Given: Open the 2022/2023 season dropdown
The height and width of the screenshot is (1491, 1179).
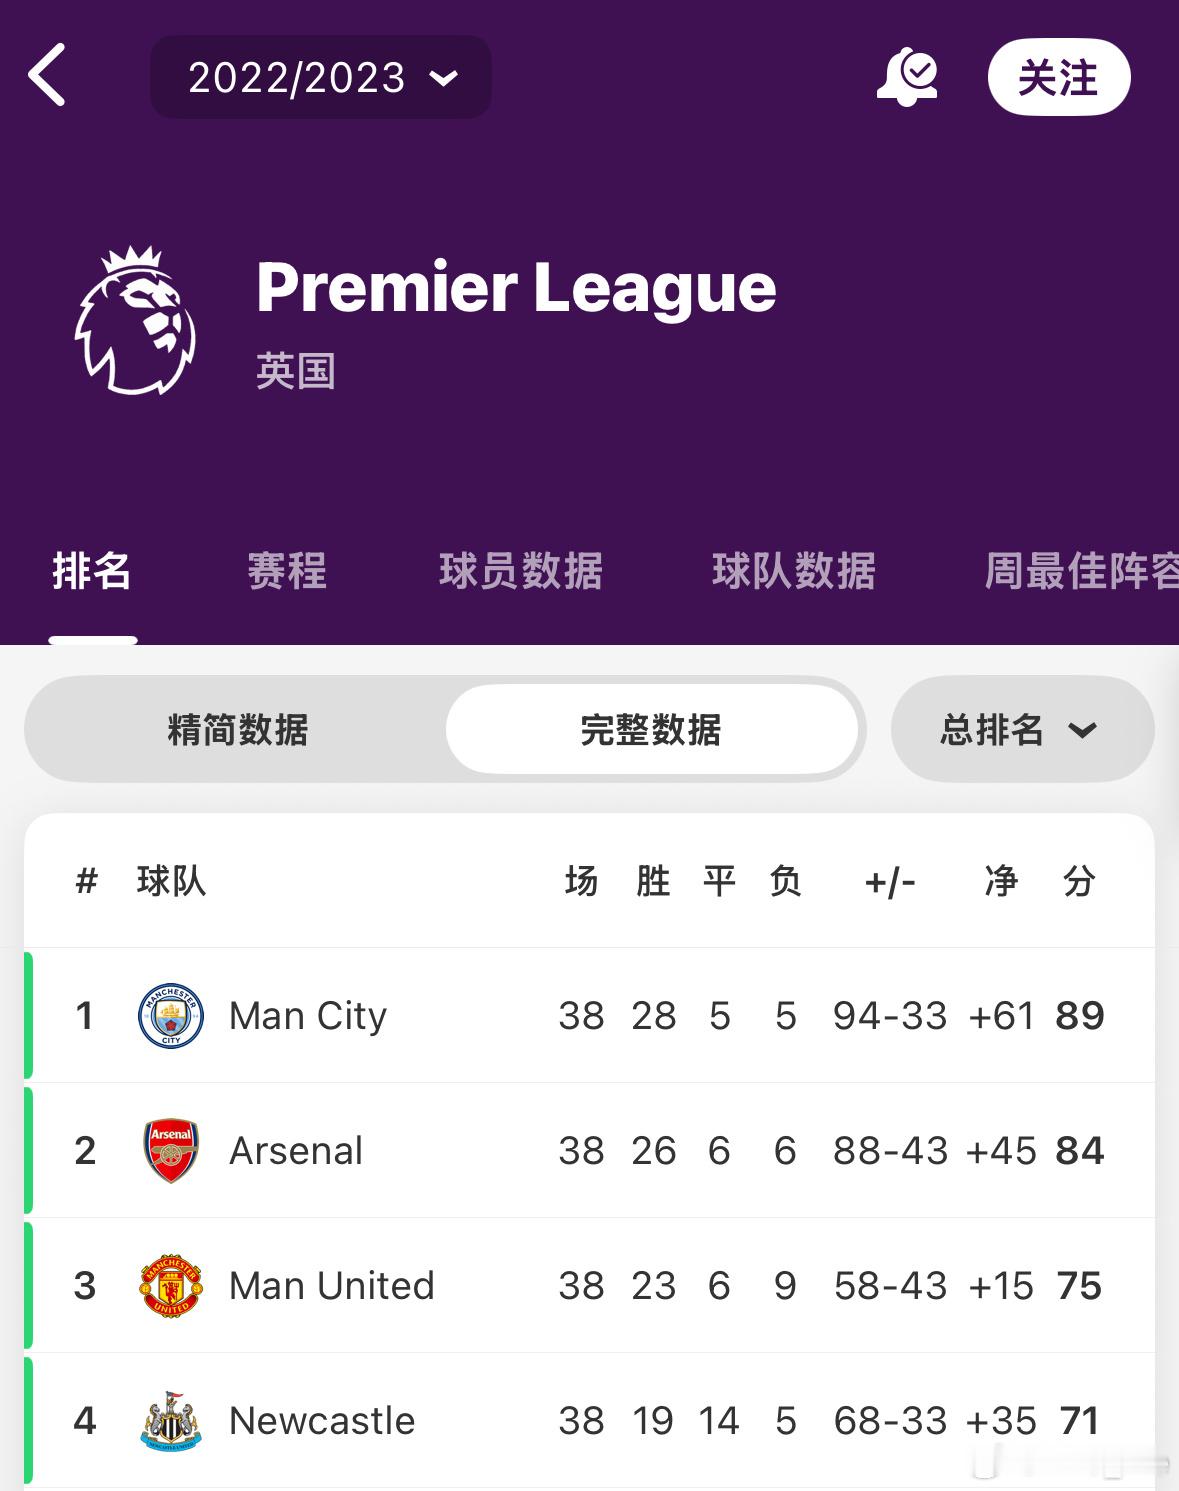Looking at the screenshot, I should (x=321, y=77).
